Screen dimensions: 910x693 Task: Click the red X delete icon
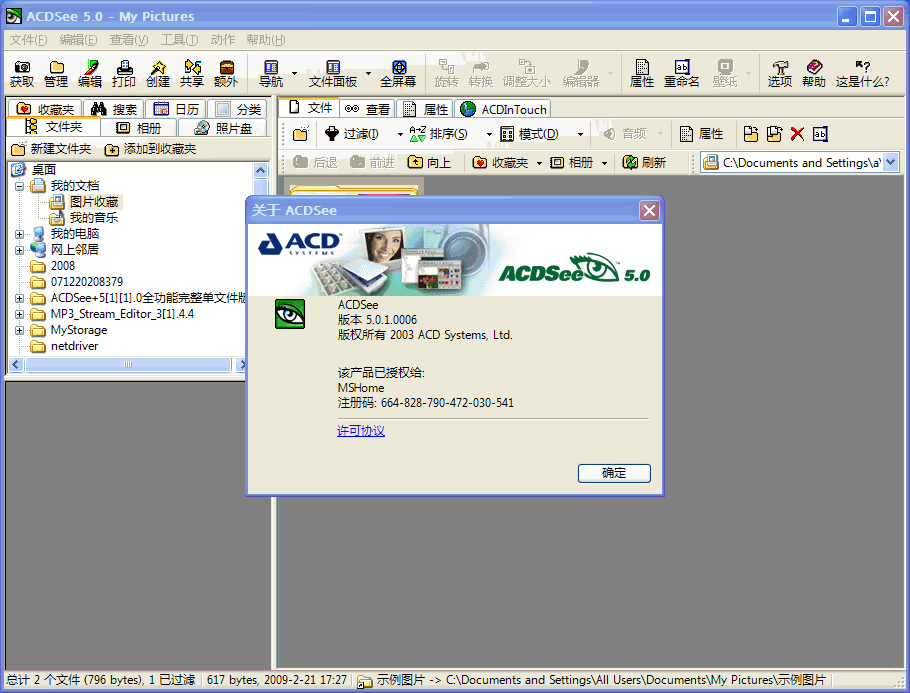click(x=797, y=134)
